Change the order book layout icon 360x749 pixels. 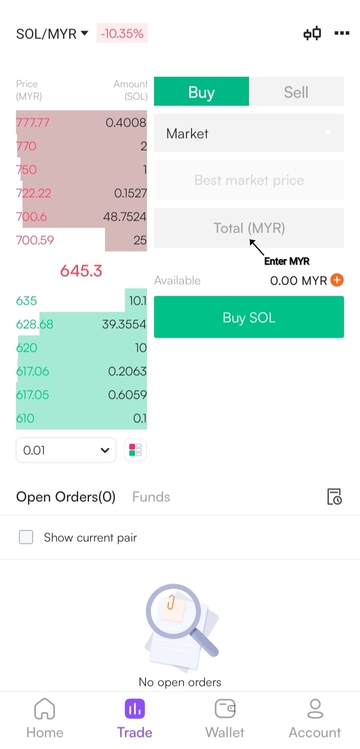[x=135, y=450]
